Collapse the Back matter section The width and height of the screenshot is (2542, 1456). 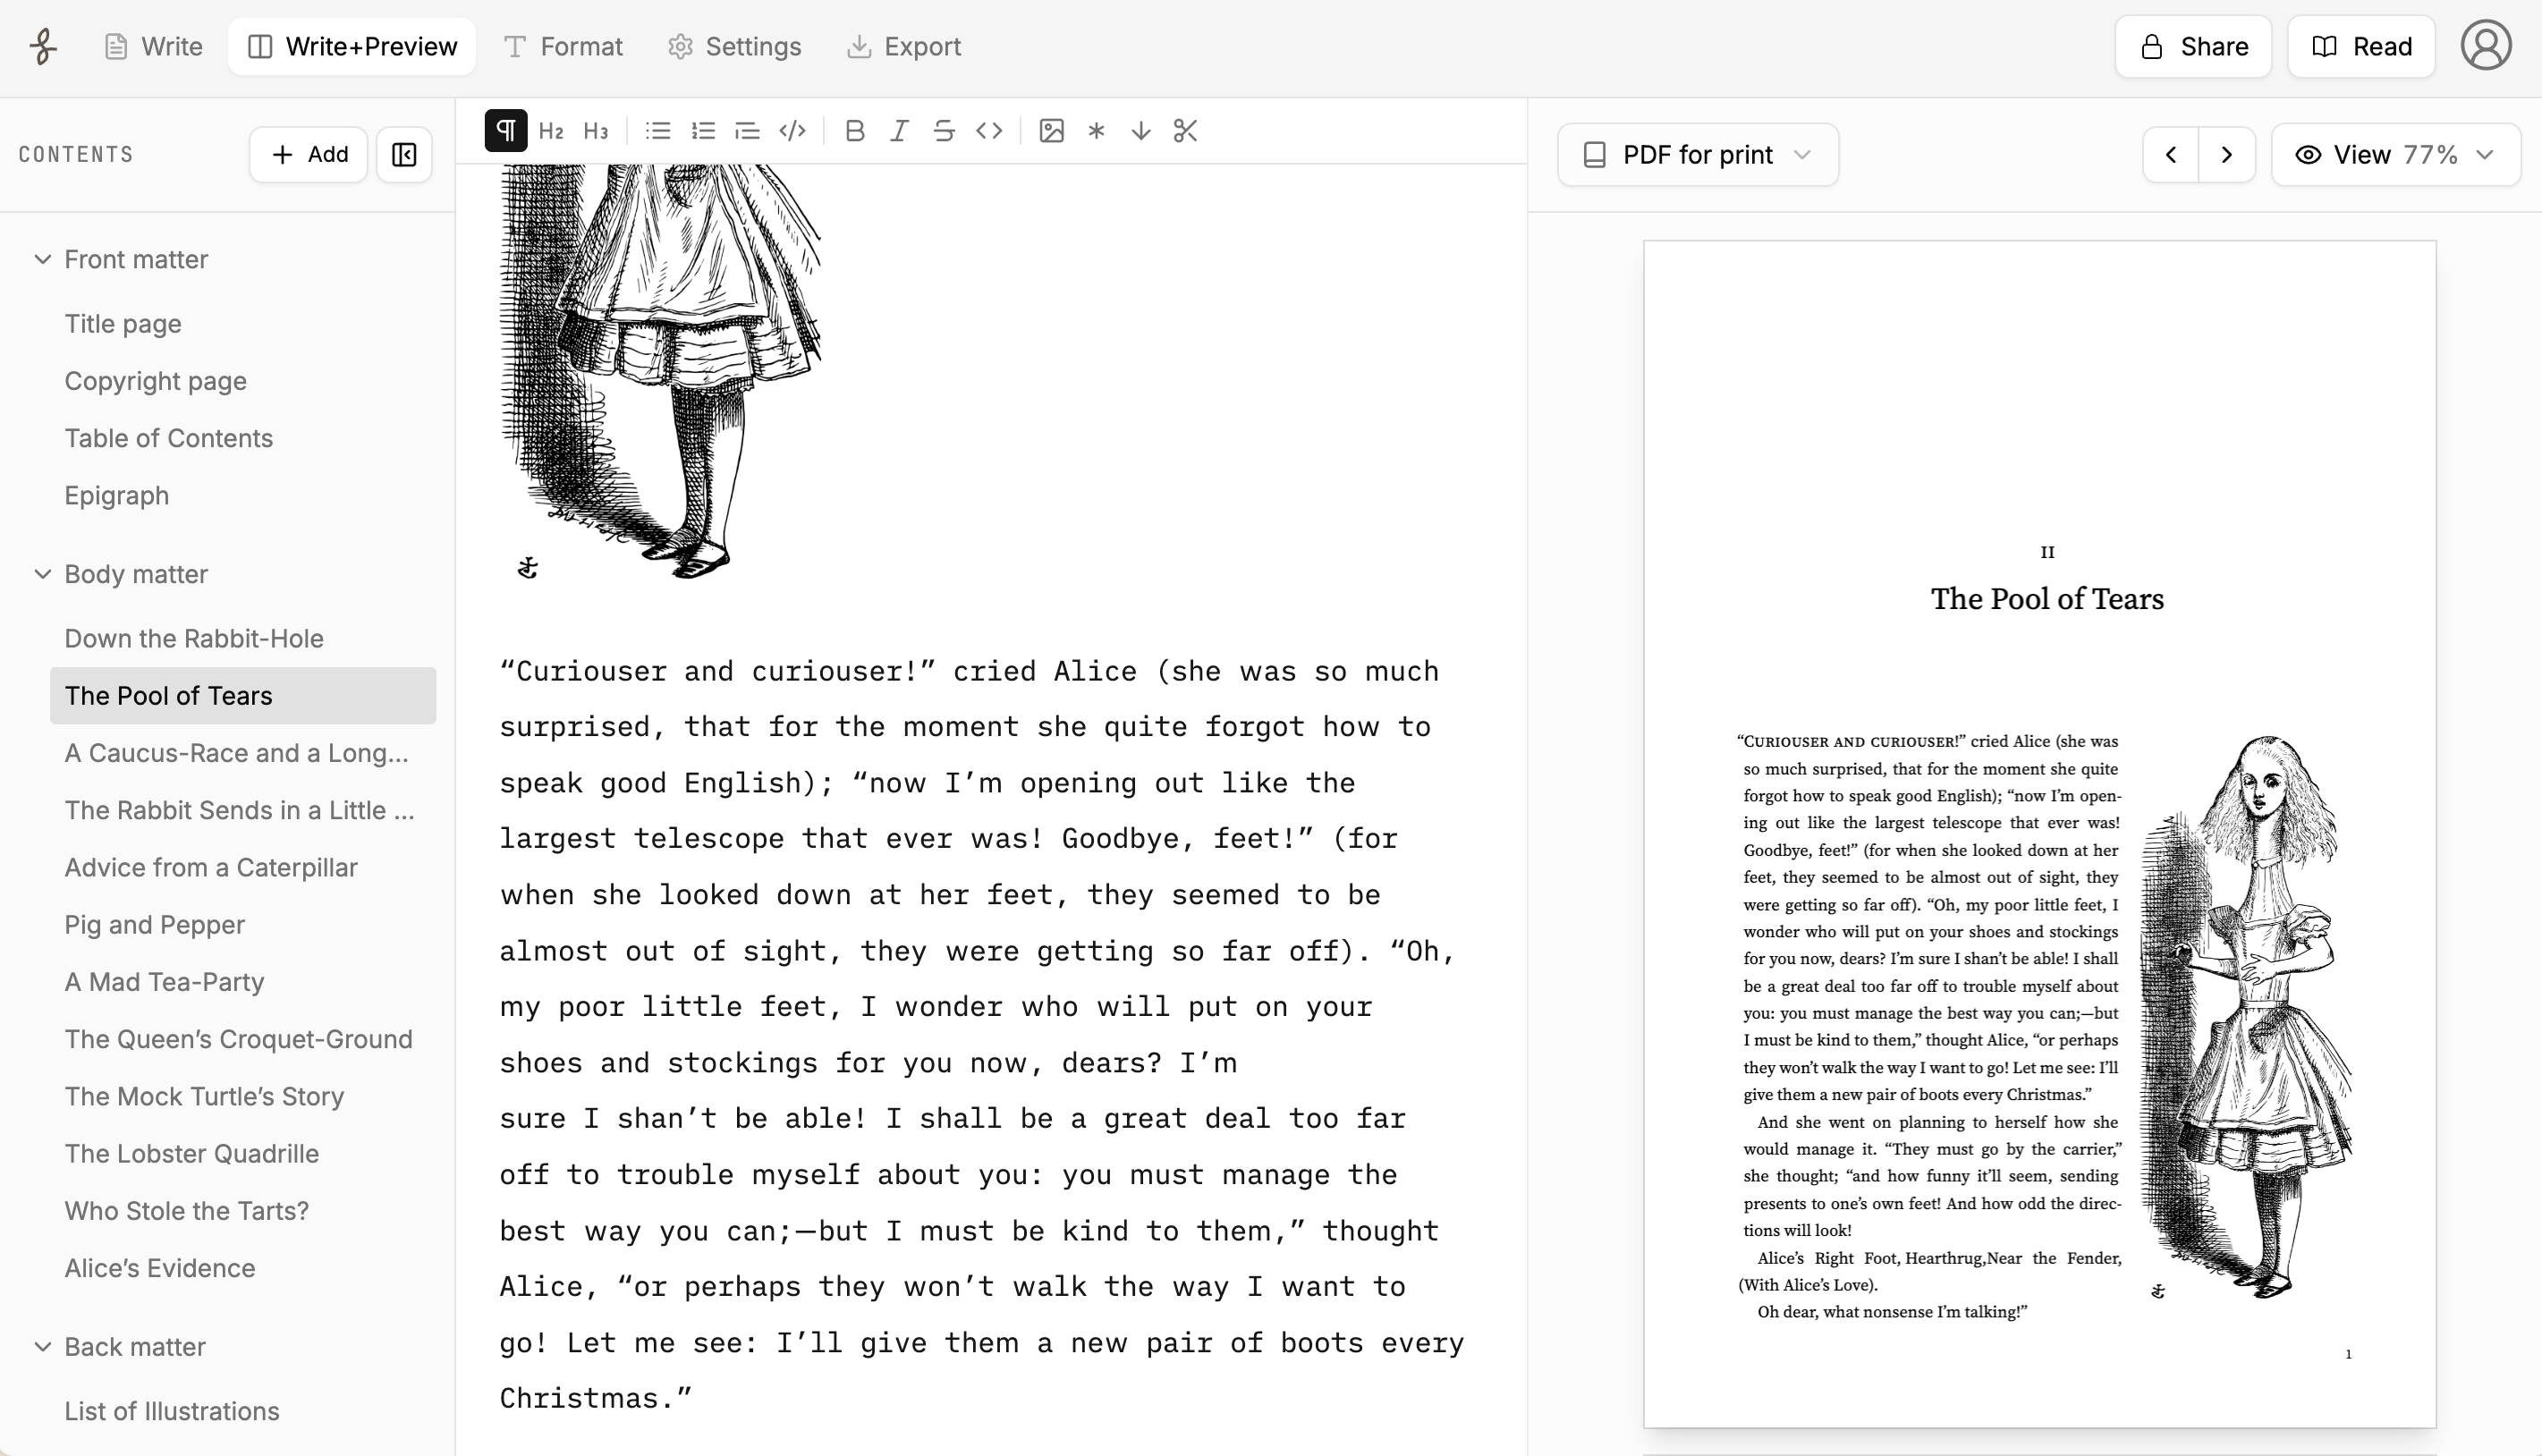(43, 1347)
